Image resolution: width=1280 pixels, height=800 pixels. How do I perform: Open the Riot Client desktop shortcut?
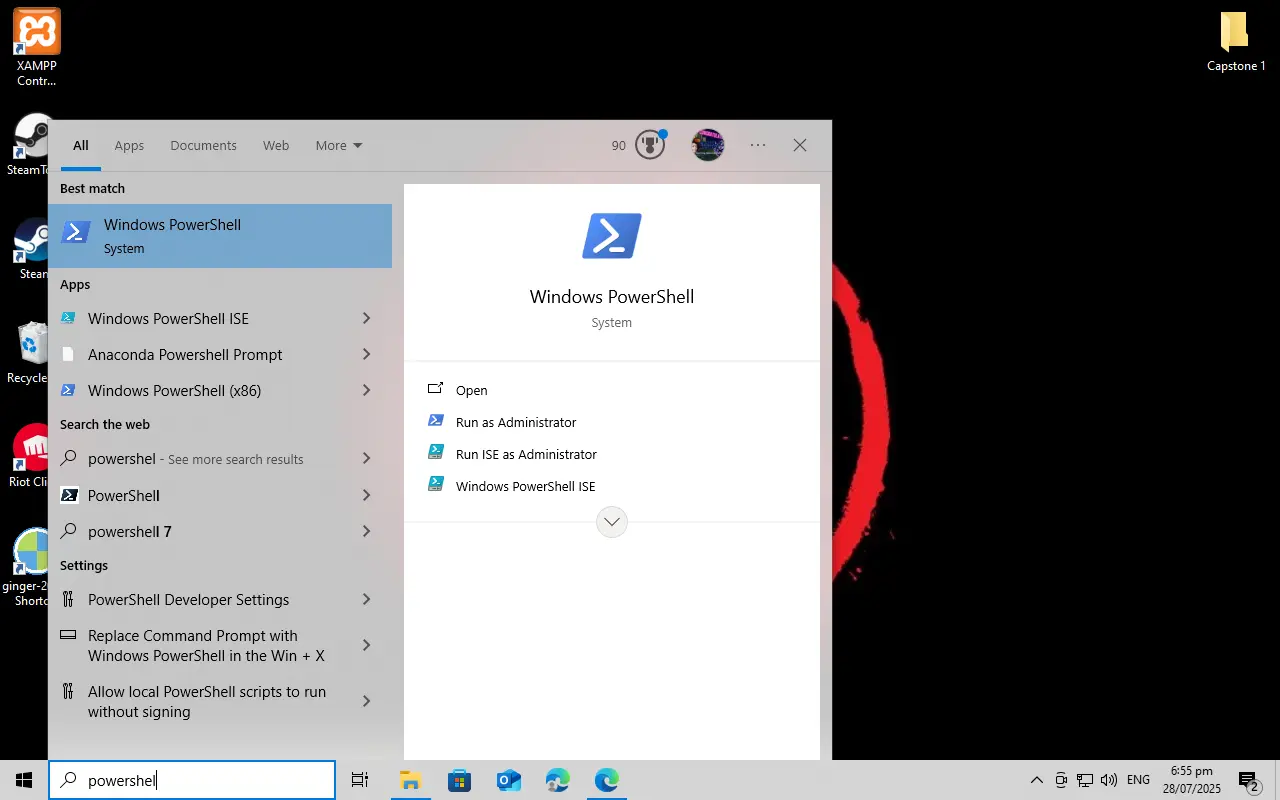tap(28, 456)
